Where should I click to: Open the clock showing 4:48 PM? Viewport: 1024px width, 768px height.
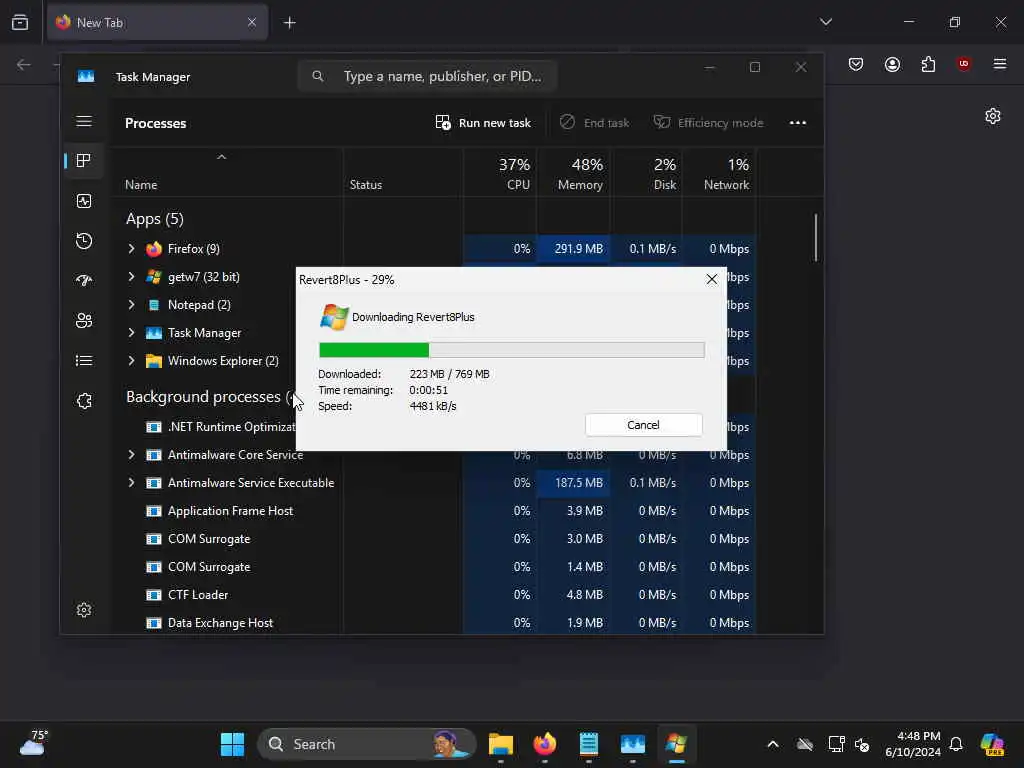coord(913,744)
